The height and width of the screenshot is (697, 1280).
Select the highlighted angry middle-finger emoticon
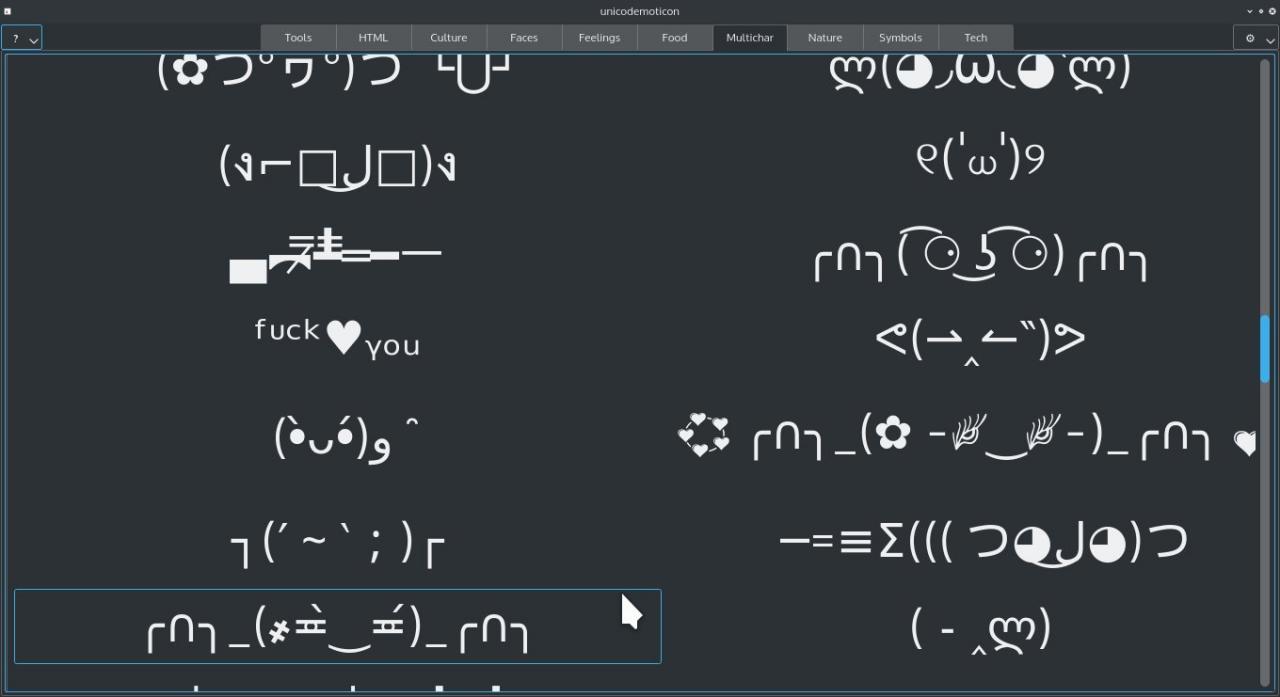pos(338,627)
